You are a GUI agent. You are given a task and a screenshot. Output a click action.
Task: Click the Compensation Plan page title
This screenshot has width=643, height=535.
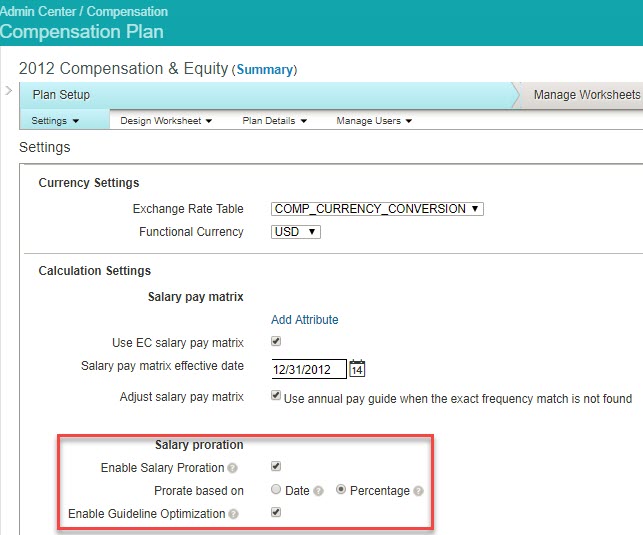82,32
